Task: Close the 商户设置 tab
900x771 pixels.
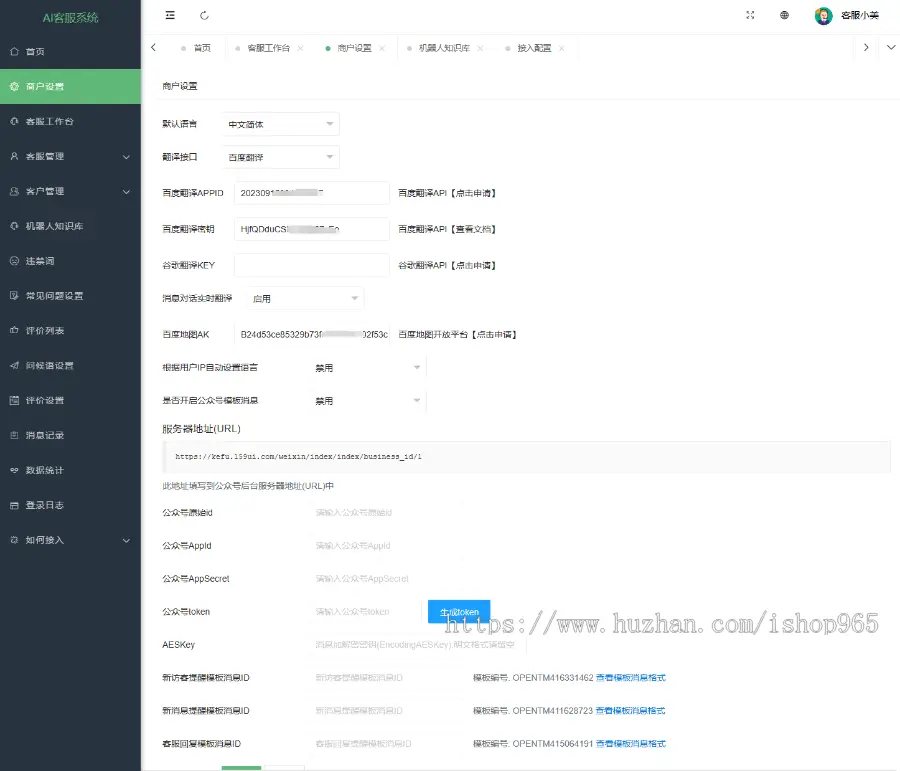Action: [x=382, y=48]
